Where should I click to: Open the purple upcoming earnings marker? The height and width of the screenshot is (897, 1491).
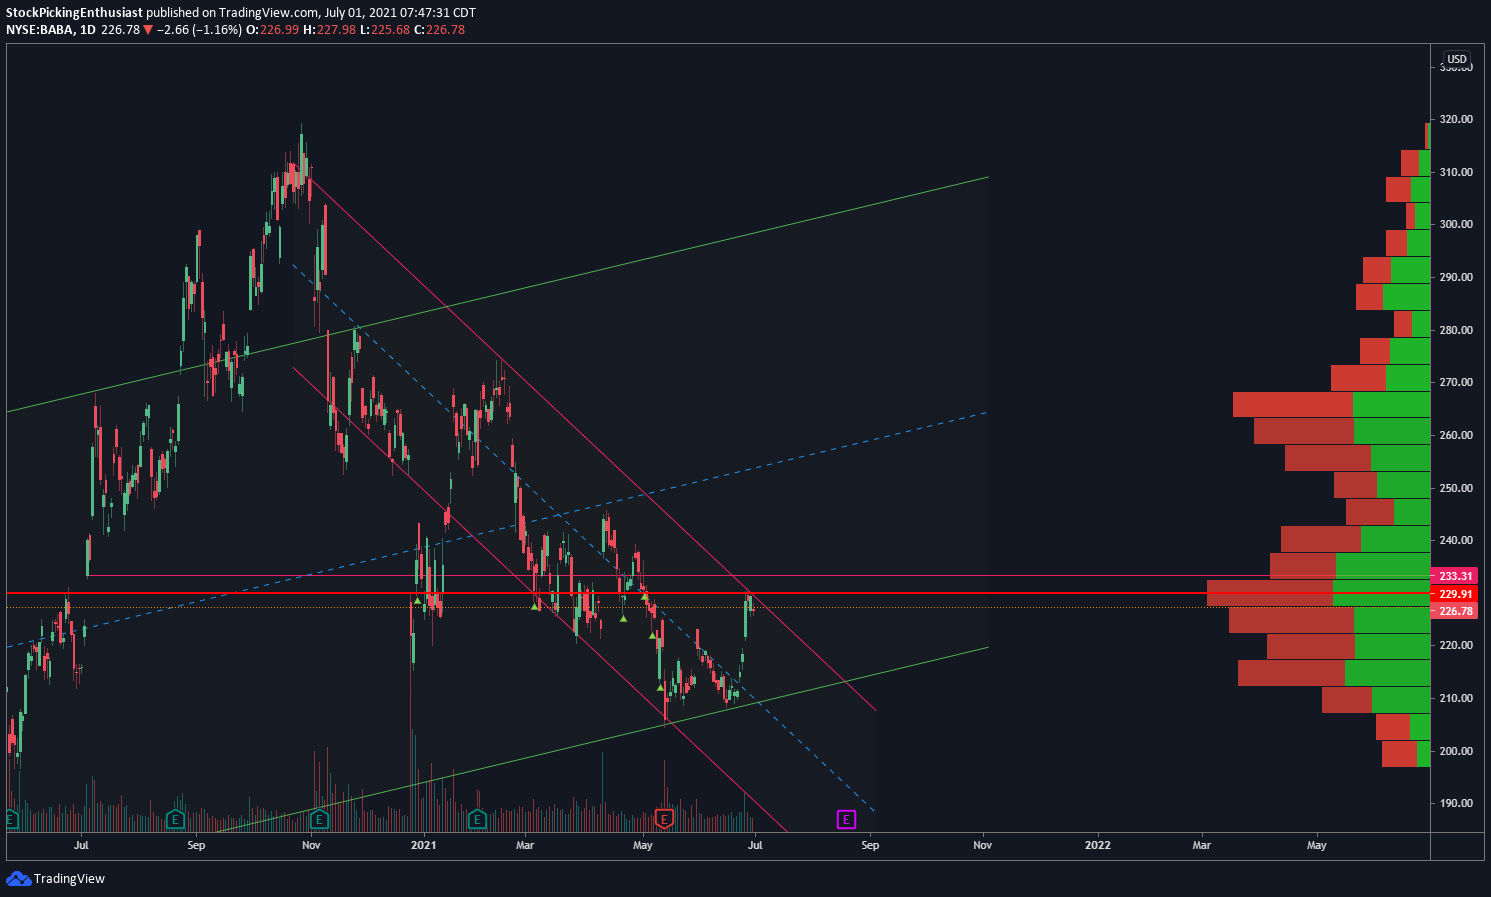846,820
